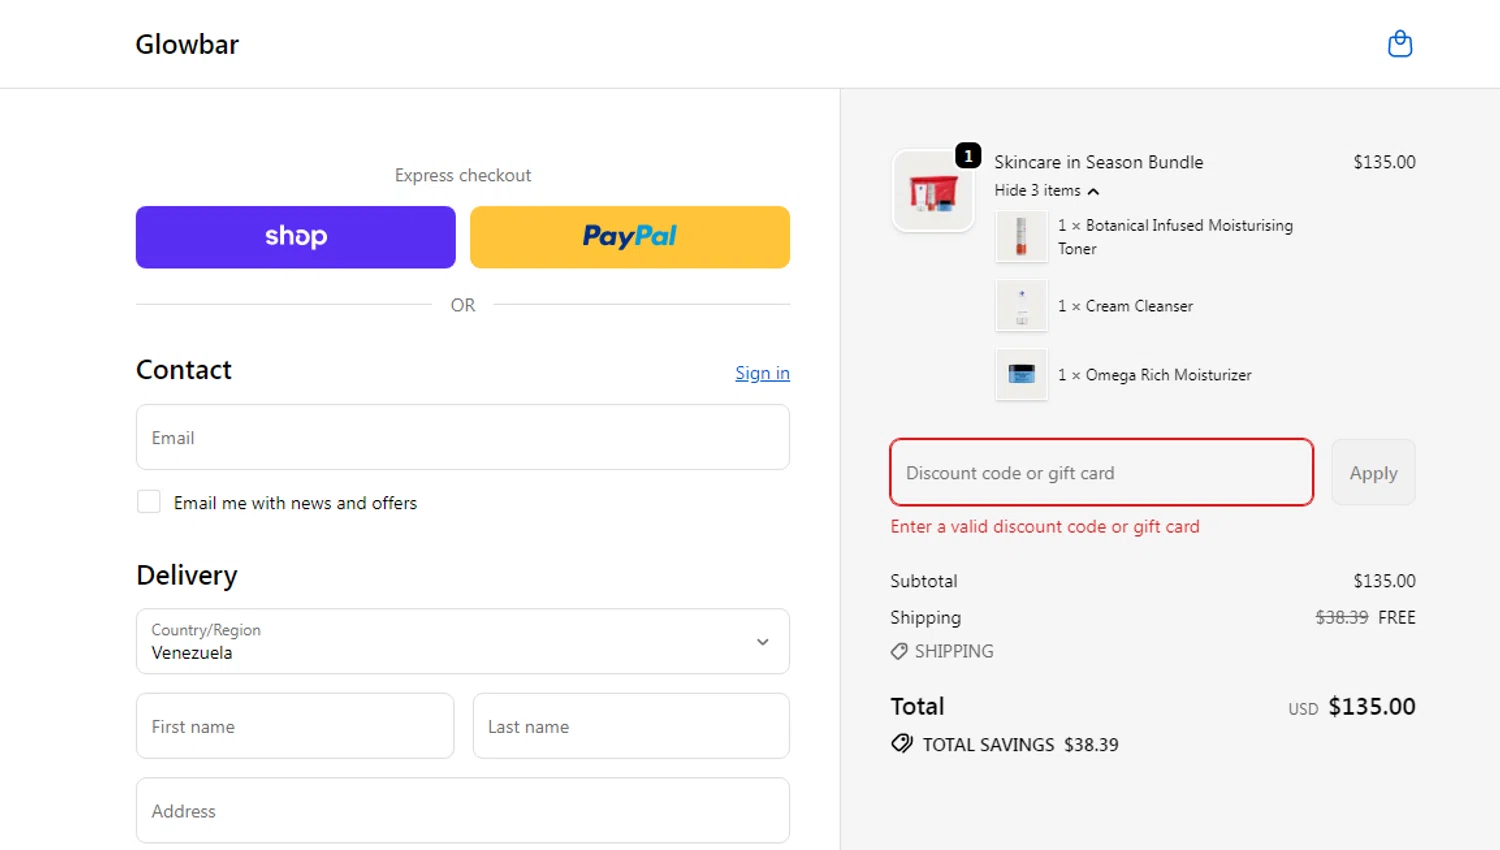Click the bundle quantity badge showing 1

pyautogui.click(x=968, y=156)
